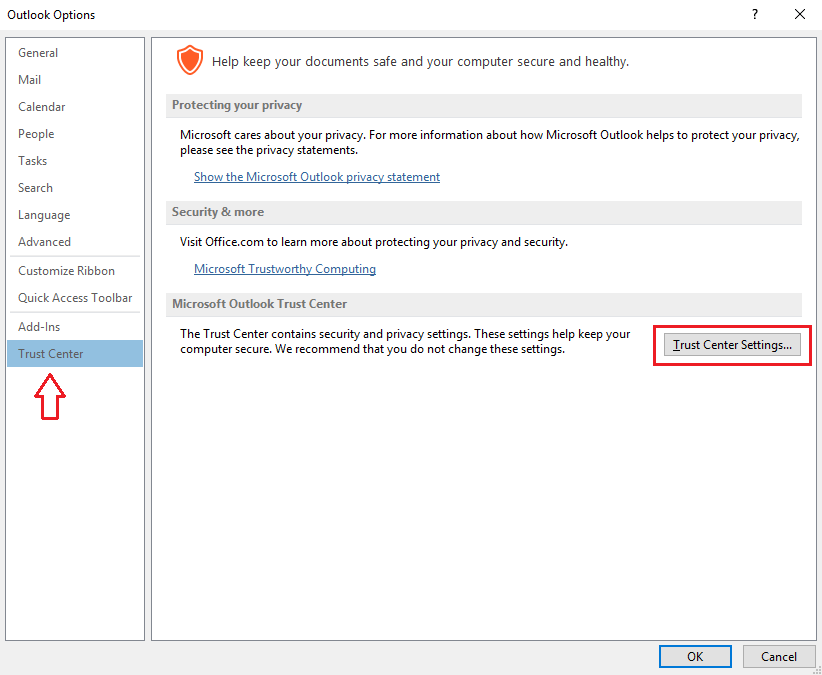Click the help question mark icon
Screen dimensions: 822x675
[x=754, y=15]
